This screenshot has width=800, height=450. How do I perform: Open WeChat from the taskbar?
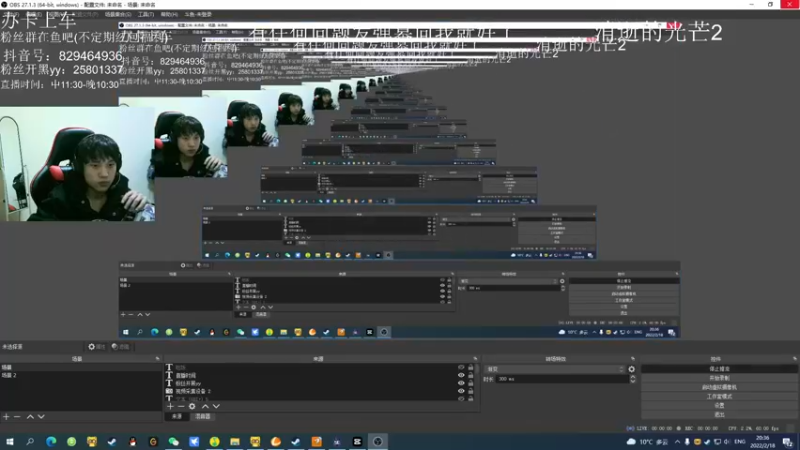click(x=173, y=441)
